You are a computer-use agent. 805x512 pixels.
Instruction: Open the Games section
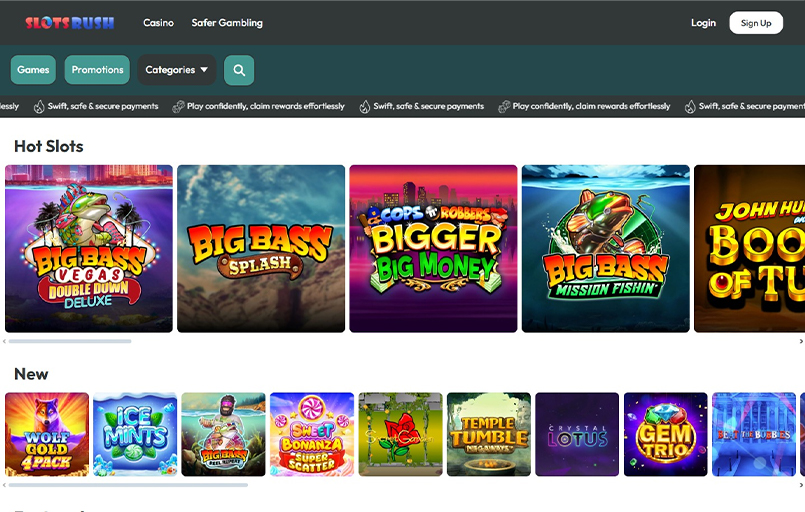click(x=33, y=70)
